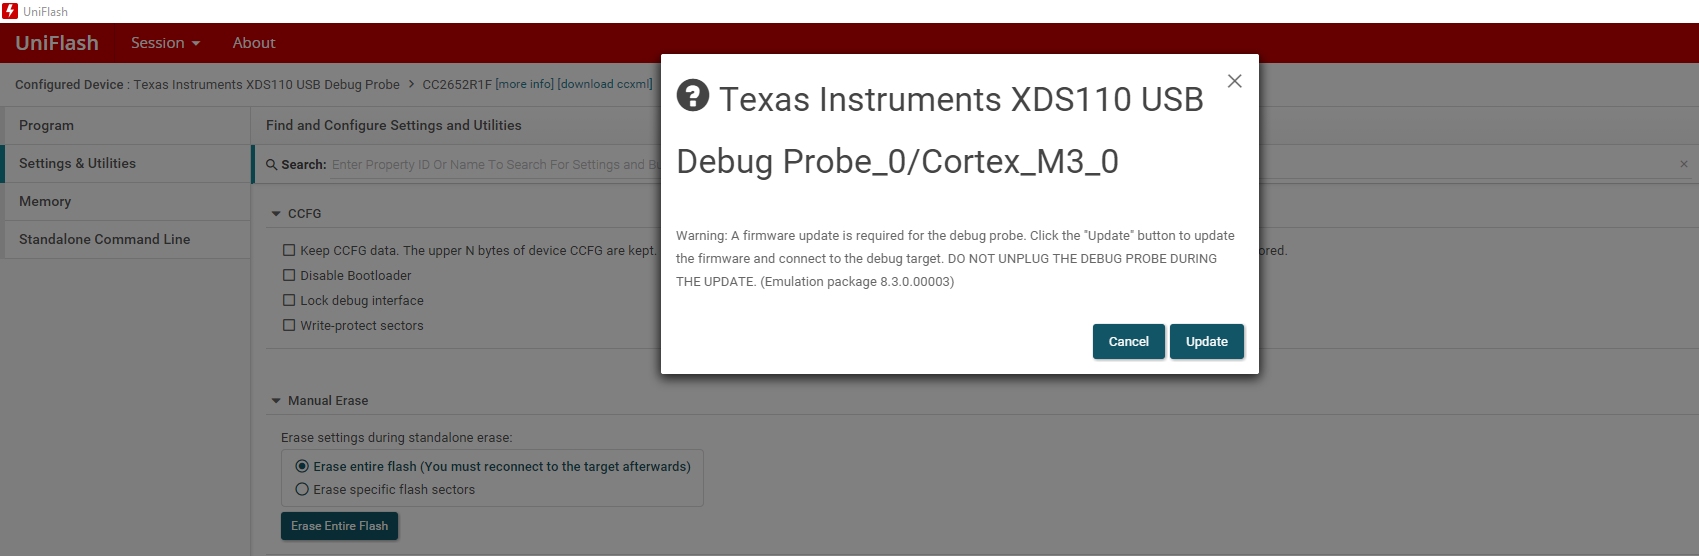Viewport: 1699px width, 556px height.
Task: Collapse the CCFG section
Action: [276, 214]
